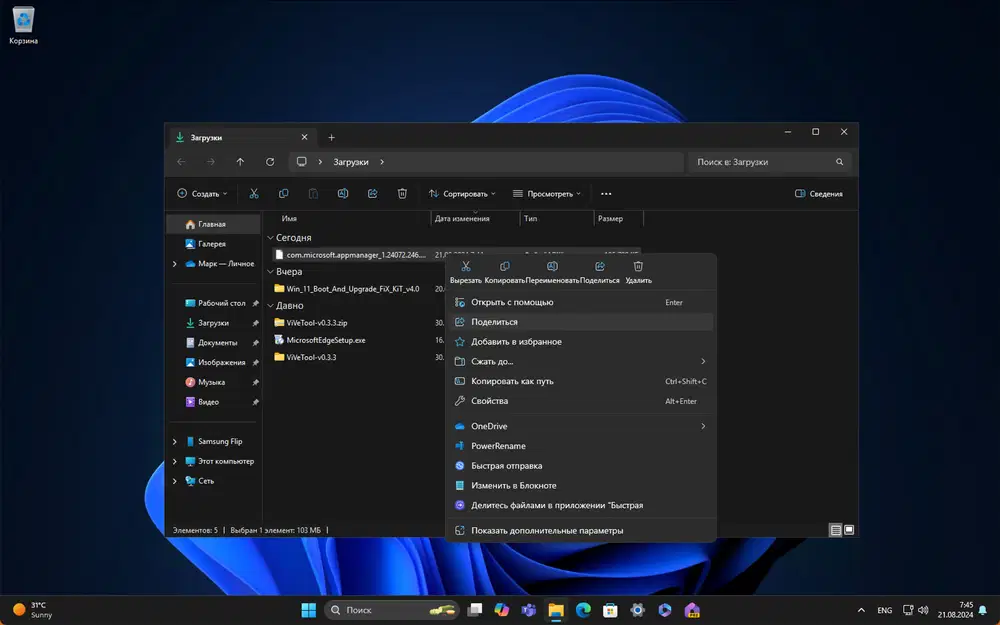Click the Share icon in Explorer command bar

pos(372,194)
